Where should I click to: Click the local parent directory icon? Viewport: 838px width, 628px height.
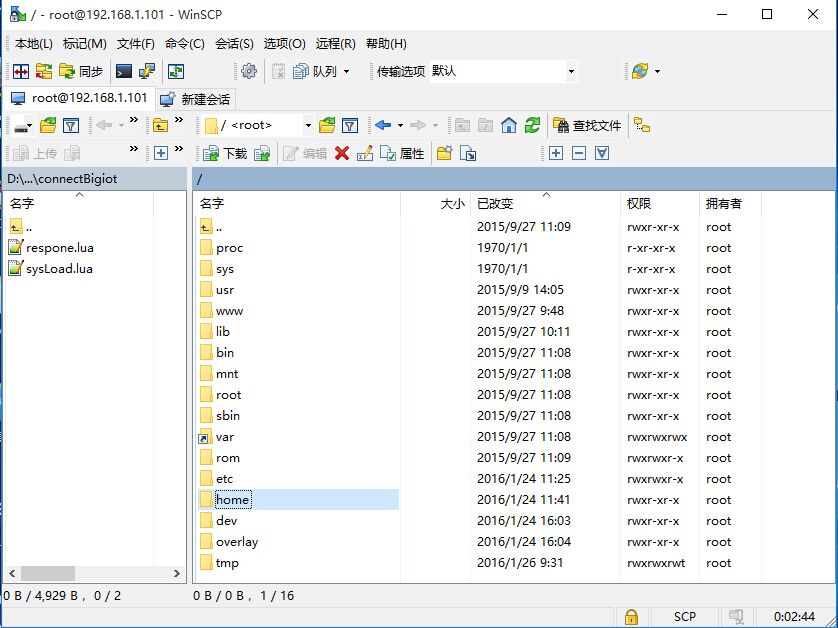click(160, 126)
